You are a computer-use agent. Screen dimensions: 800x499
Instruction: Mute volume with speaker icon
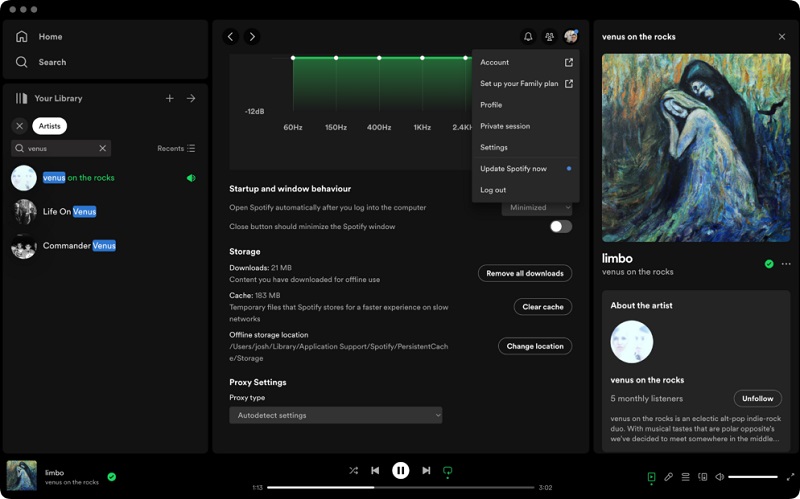(x=719, y=477)
